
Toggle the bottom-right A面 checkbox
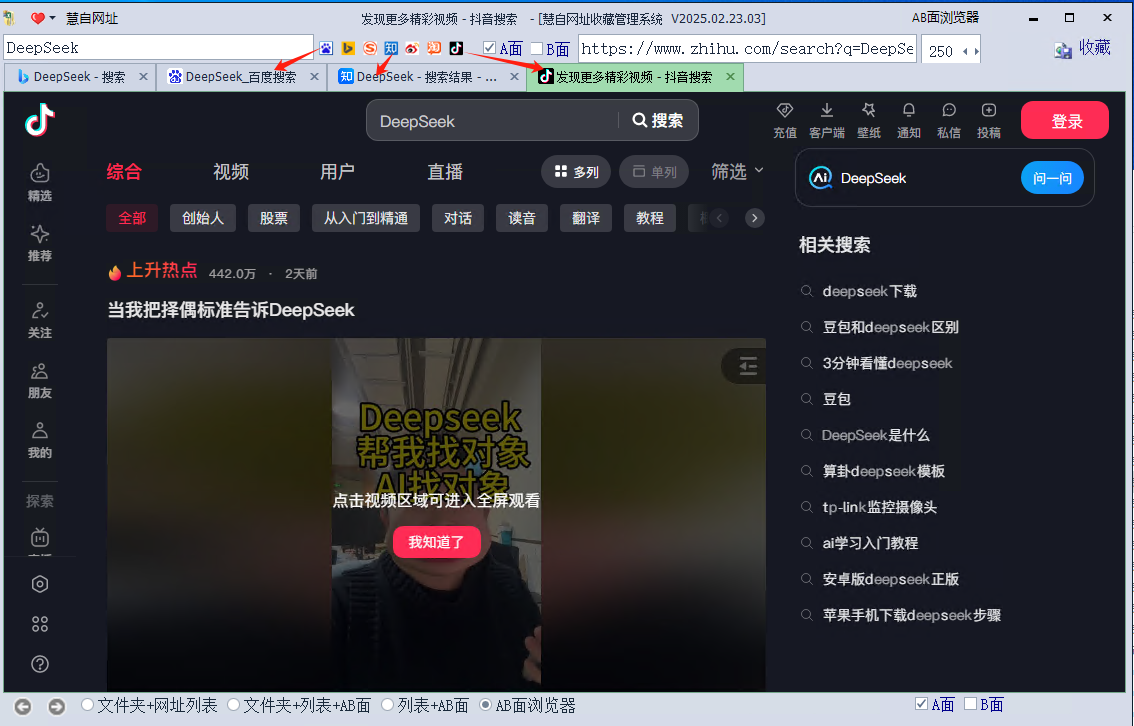921,704
